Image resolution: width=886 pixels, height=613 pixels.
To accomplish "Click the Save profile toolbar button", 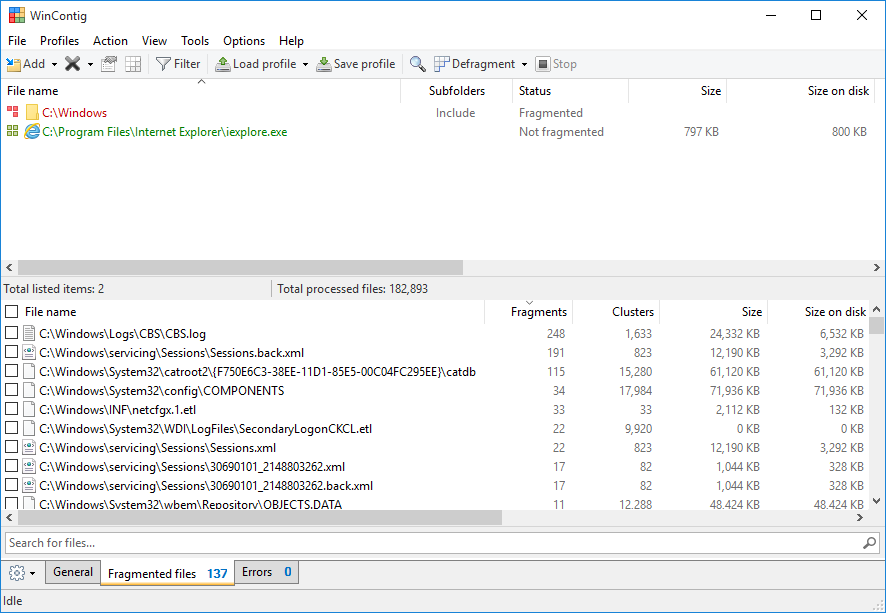I will 355,64.
